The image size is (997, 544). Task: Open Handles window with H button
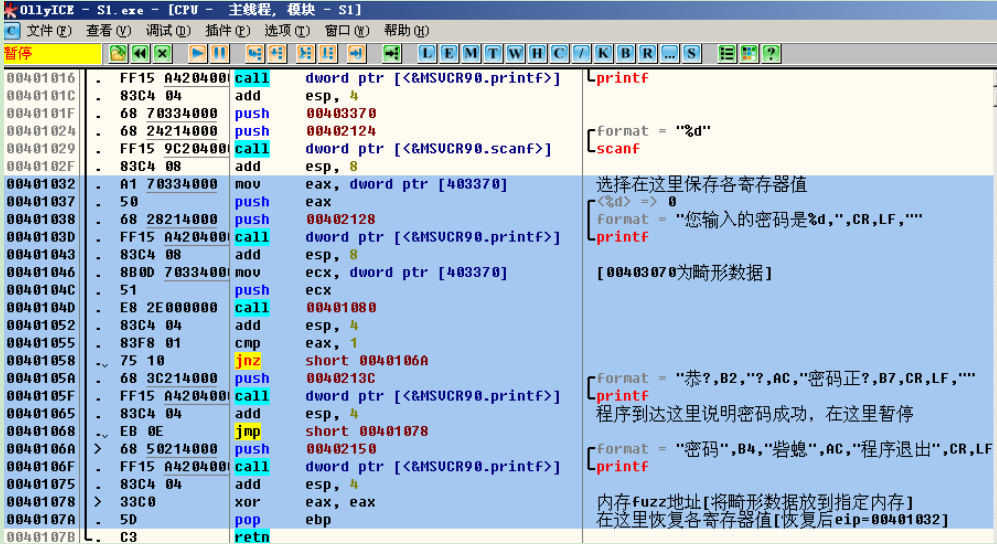(537, 53)
